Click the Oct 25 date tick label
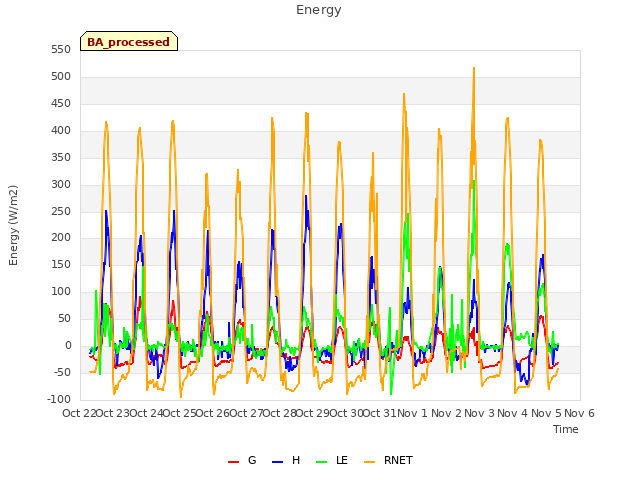Viewport: 640px width, 480px height. click(x=180, y=413)
